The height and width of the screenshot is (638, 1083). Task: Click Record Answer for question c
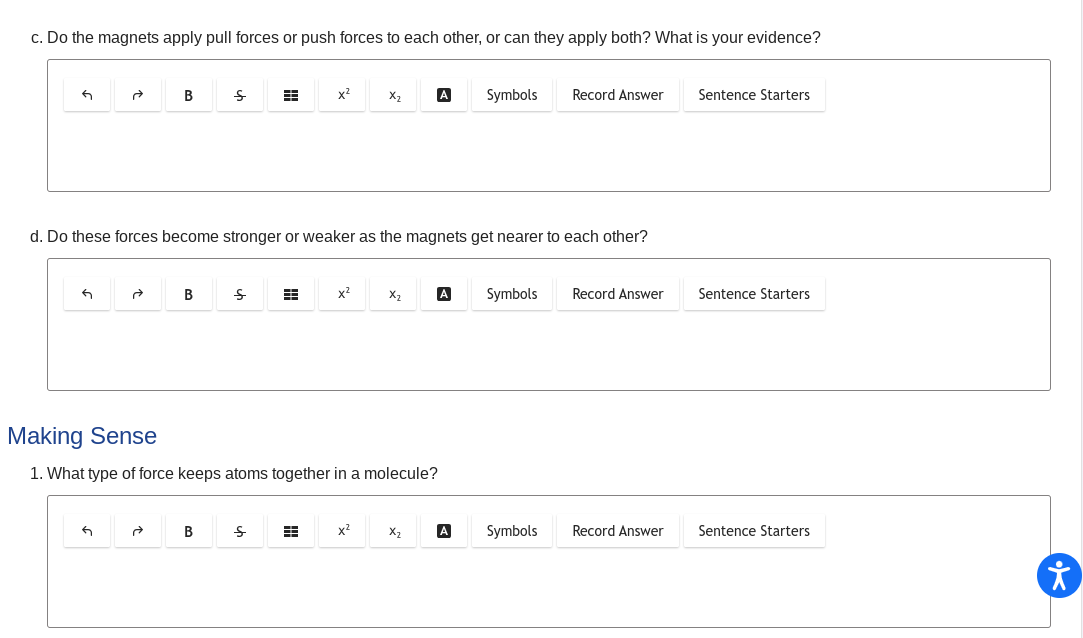(618, 95)
